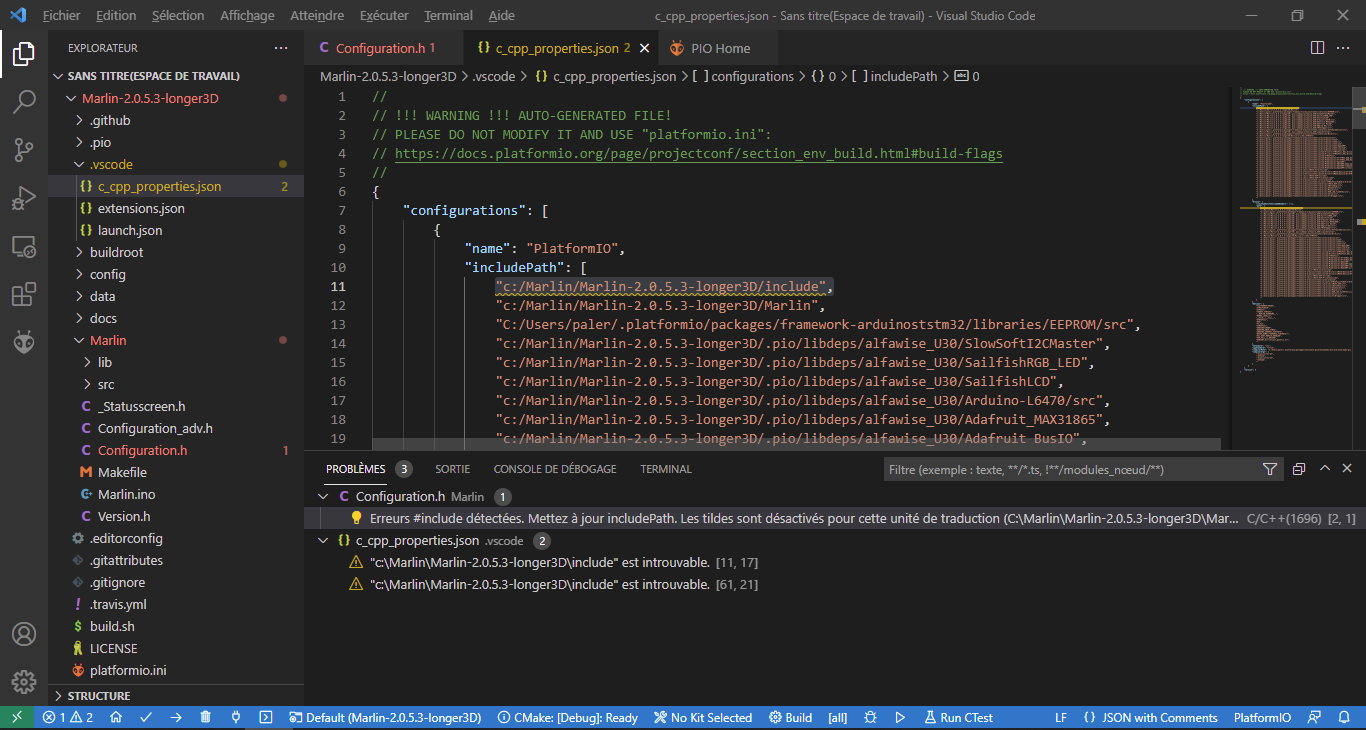Image resolution: width=1366 pixels, height=730 pixels.
Task: Click the LF end-of-line indicator
Action: point(1061,718)
